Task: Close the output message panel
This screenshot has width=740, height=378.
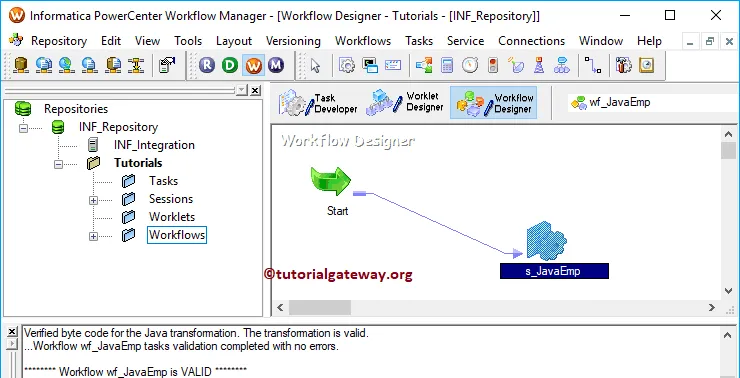Action: (12, 332)
